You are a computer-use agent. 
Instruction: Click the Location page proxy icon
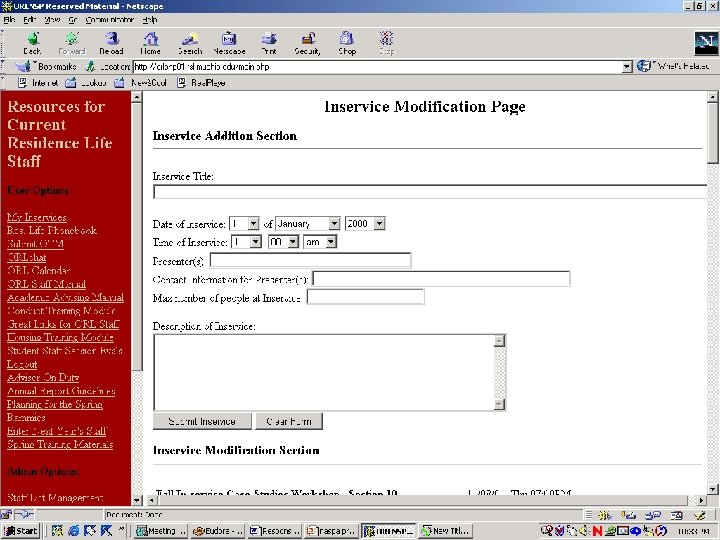[90, 67]
